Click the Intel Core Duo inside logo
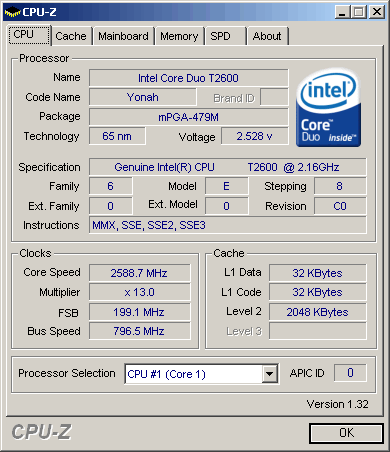The height and width of the screenshot is (452, 390). [x=328, y=107]
